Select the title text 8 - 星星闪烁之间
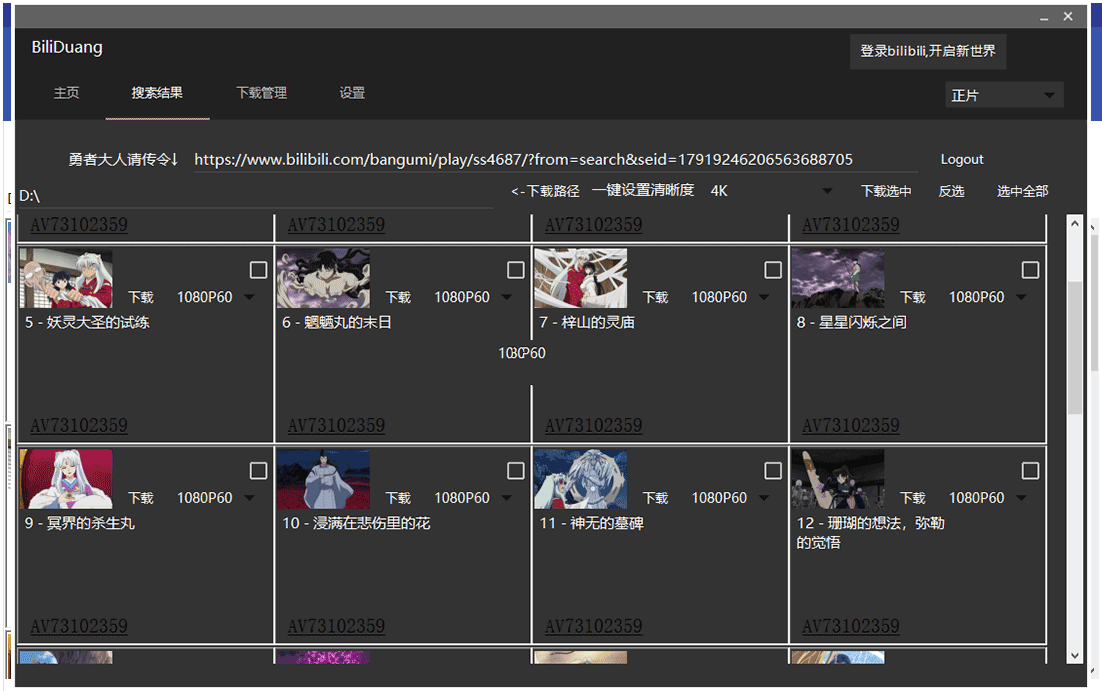The image size is (1102, 691). tap(851, 323)
